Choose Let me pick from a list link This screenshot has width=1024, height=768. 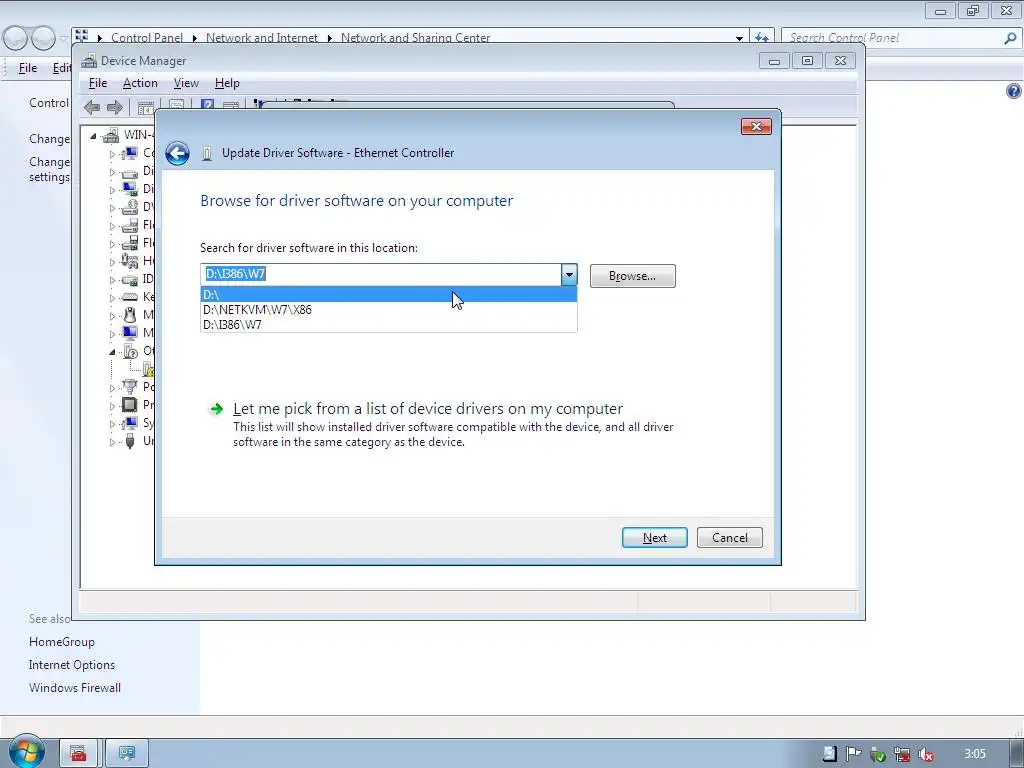(x=428, y=409)
